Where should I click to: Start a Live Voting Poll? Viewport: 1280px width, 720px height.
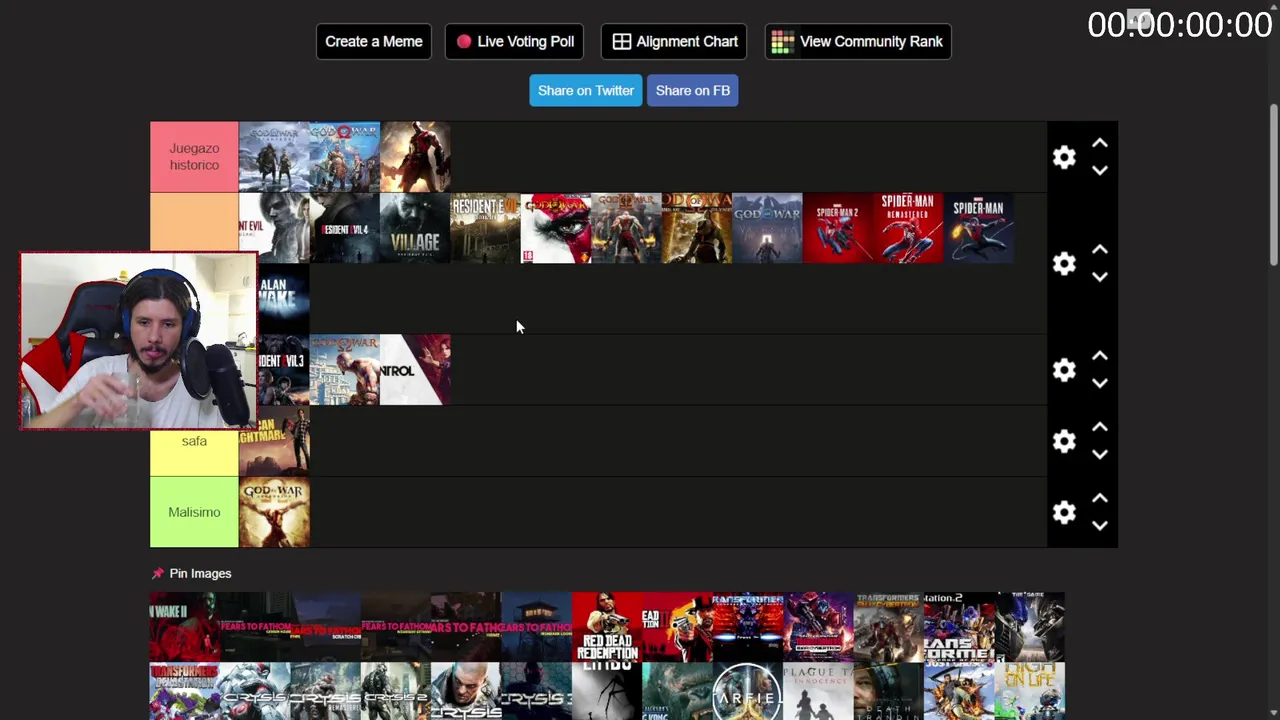coord(514,41)
